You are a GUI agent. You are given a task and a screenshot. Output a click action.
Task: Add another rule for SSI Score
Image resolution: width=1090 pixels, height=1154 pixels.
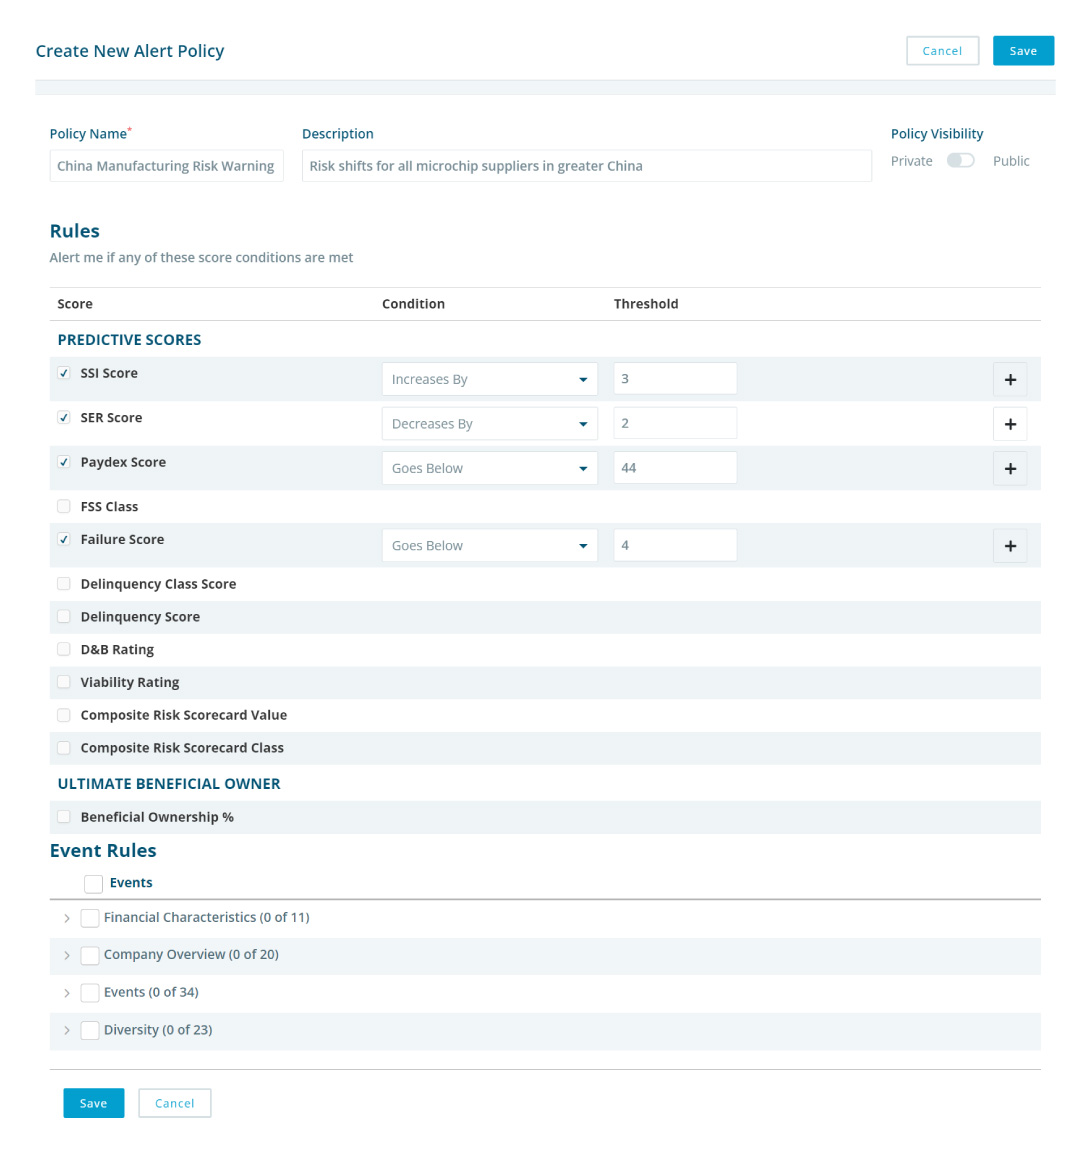pyautogui.click(x=1010, y=380)
